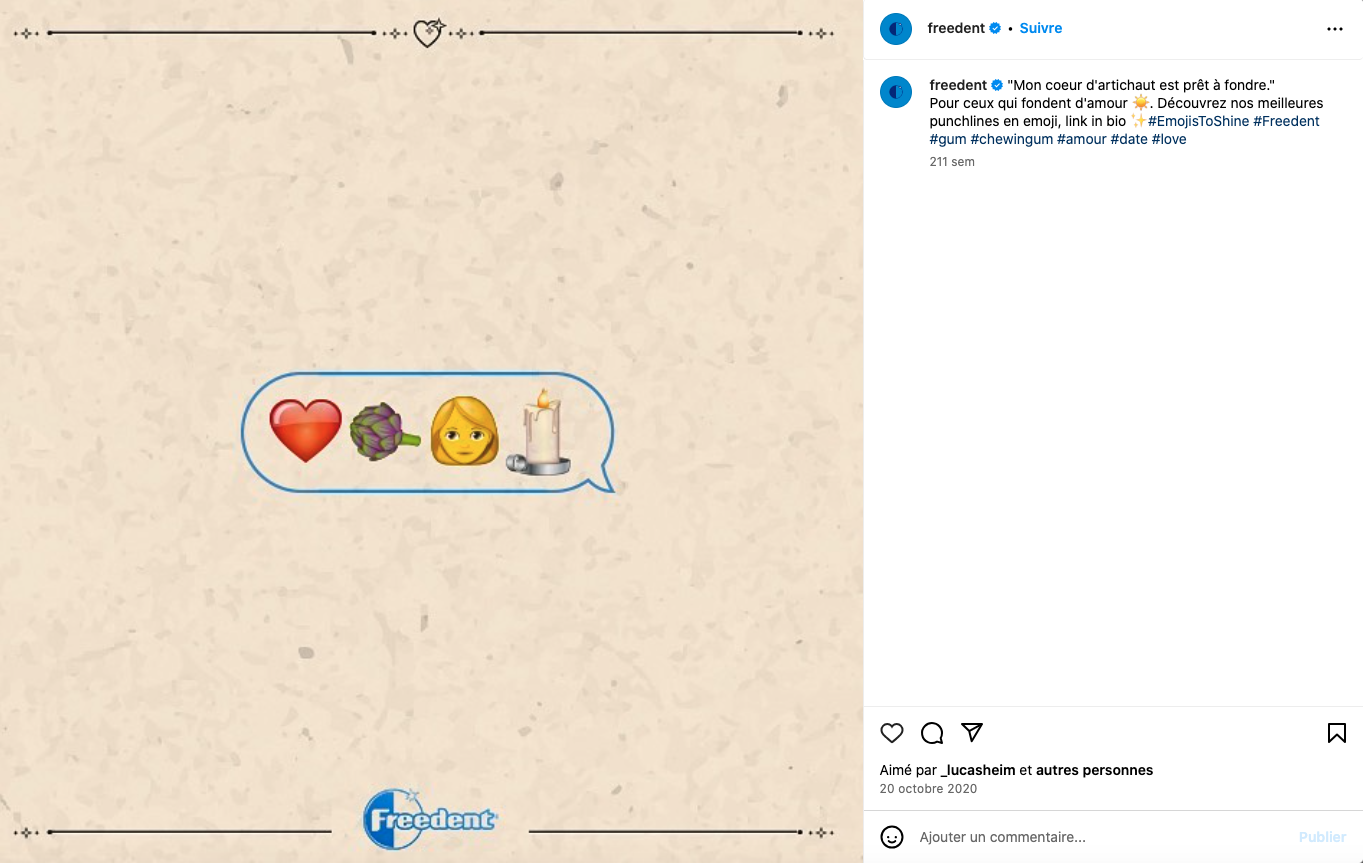The height and width of the screenshot is (863, 1363).
Task: Follow freedent with the Suivre button
Action: click(1041, 28)
